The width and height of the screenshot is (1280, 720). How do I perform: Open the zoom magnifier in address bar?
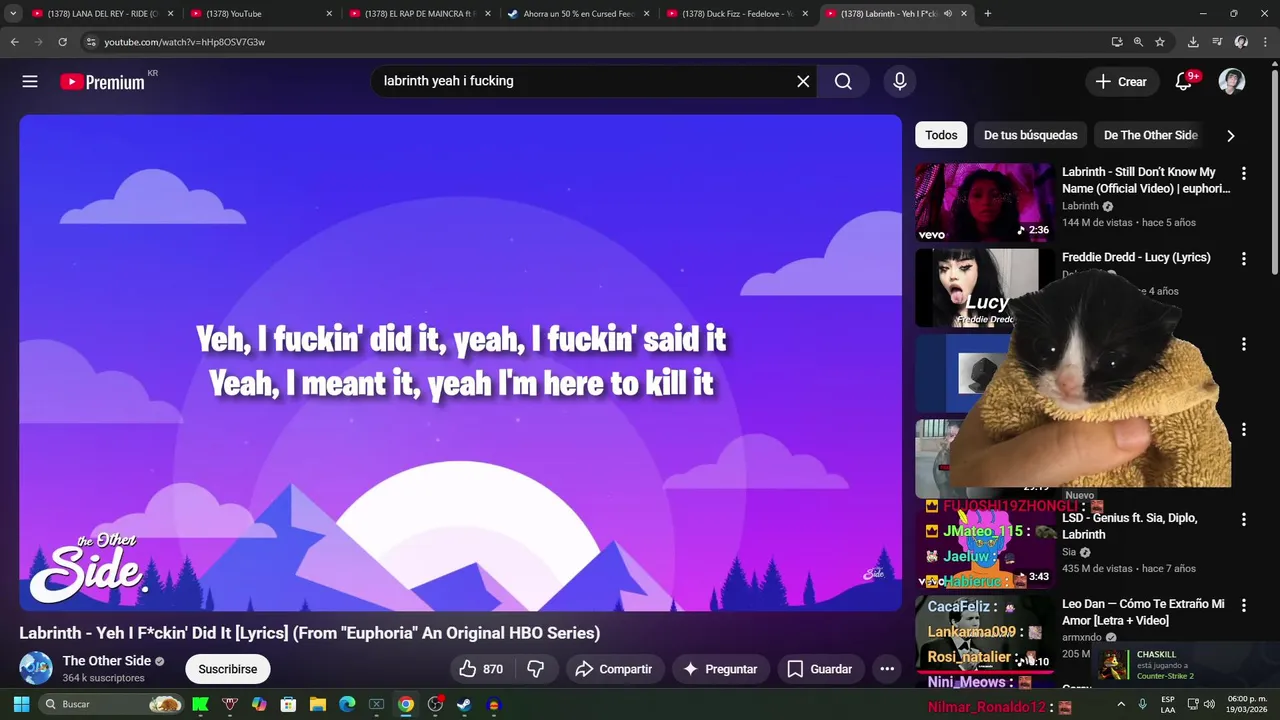1138,42
